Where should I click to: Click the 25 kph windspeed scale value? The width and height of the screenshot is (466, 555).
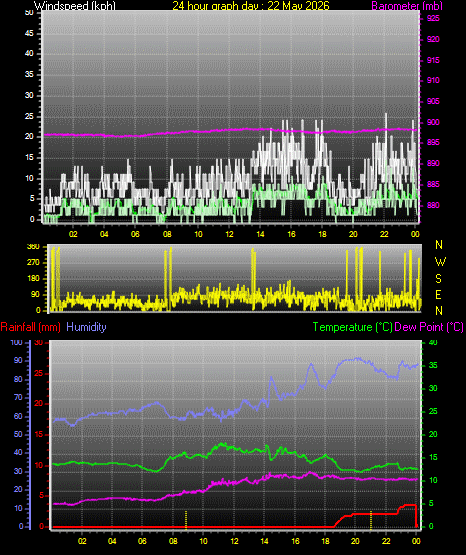29,116
